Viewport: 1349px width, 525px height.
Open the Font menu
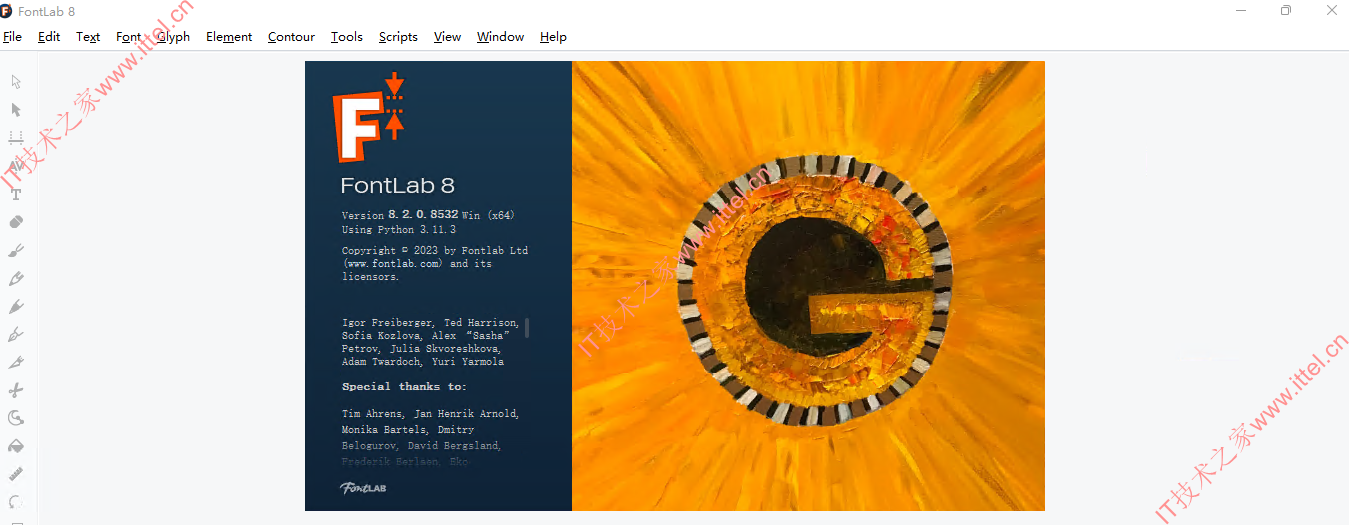click(x=128, y=37)
